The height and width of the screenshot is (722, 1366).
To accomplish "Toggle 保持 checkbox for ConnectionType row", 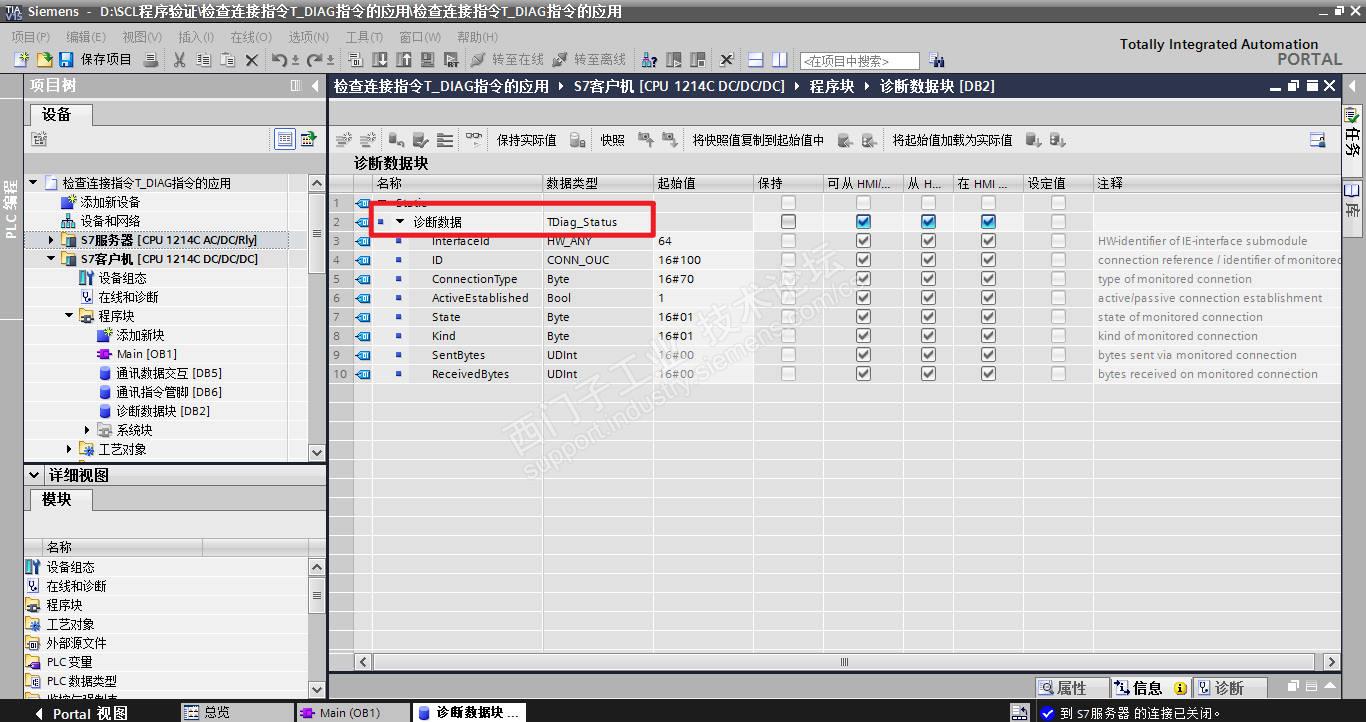I will [788, 279].
